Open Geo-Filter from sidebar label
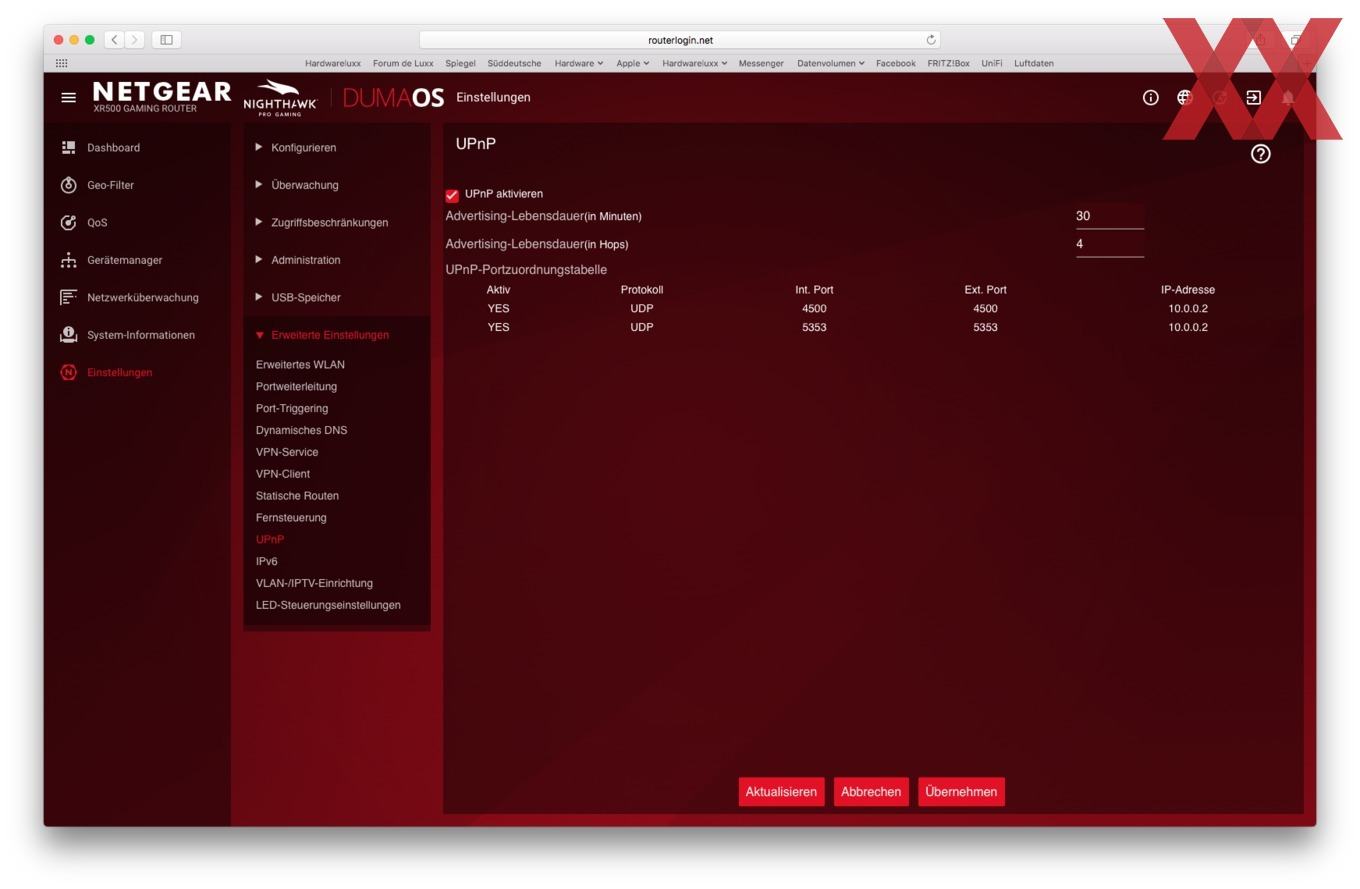This screenshot has height=889, width=1360. click(110, 185)
